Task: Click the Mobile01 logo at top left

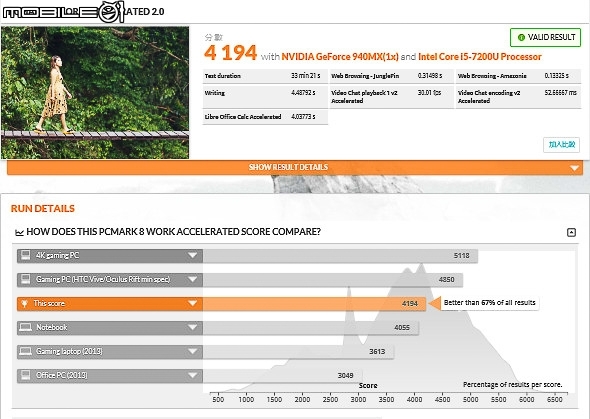Action: point(63,12)
